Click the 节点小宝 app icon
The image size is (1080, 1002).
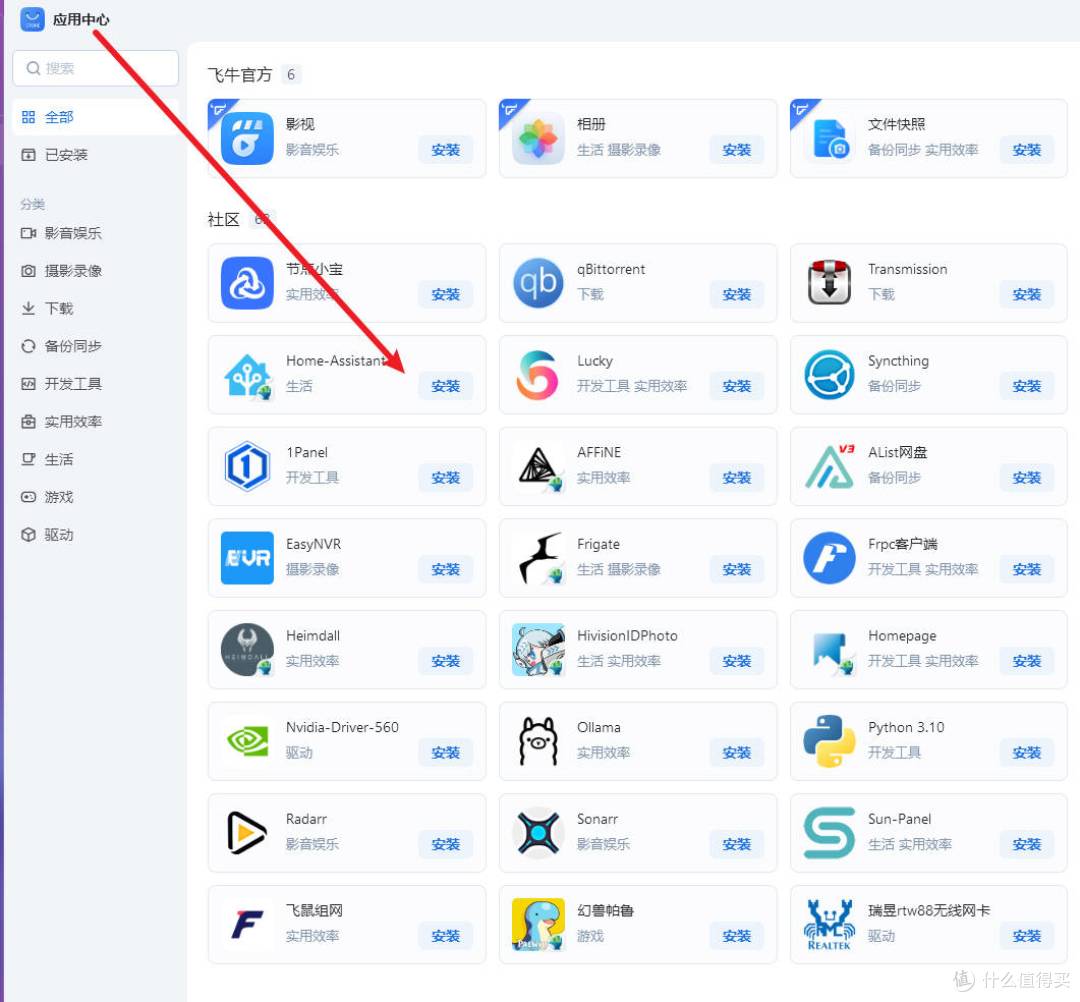pyautogui.click(x=247, y=283)
